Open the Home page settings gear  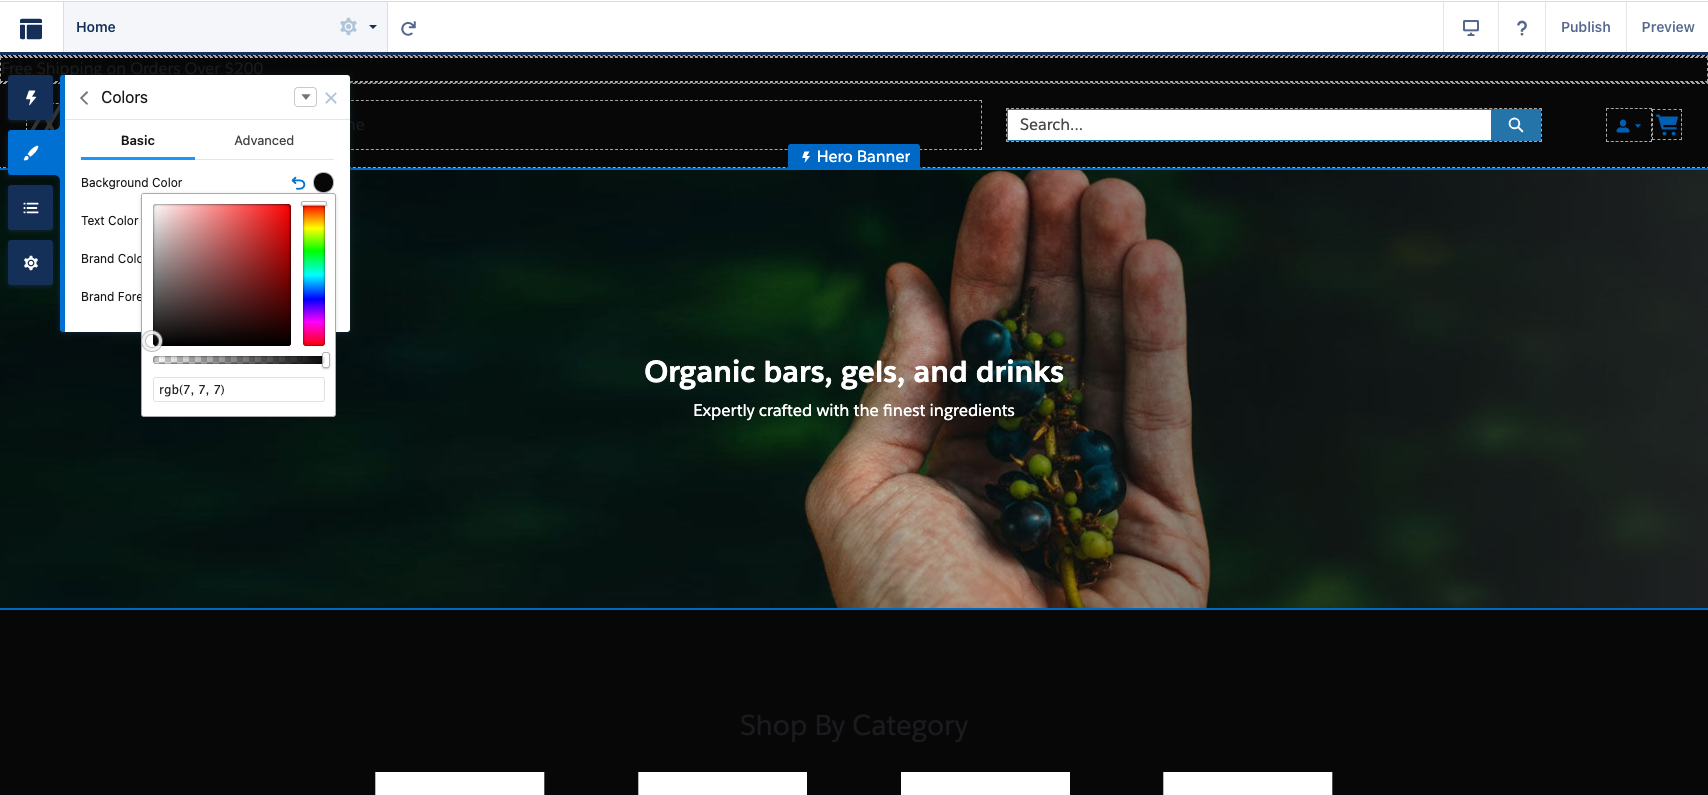click(348, 27)
